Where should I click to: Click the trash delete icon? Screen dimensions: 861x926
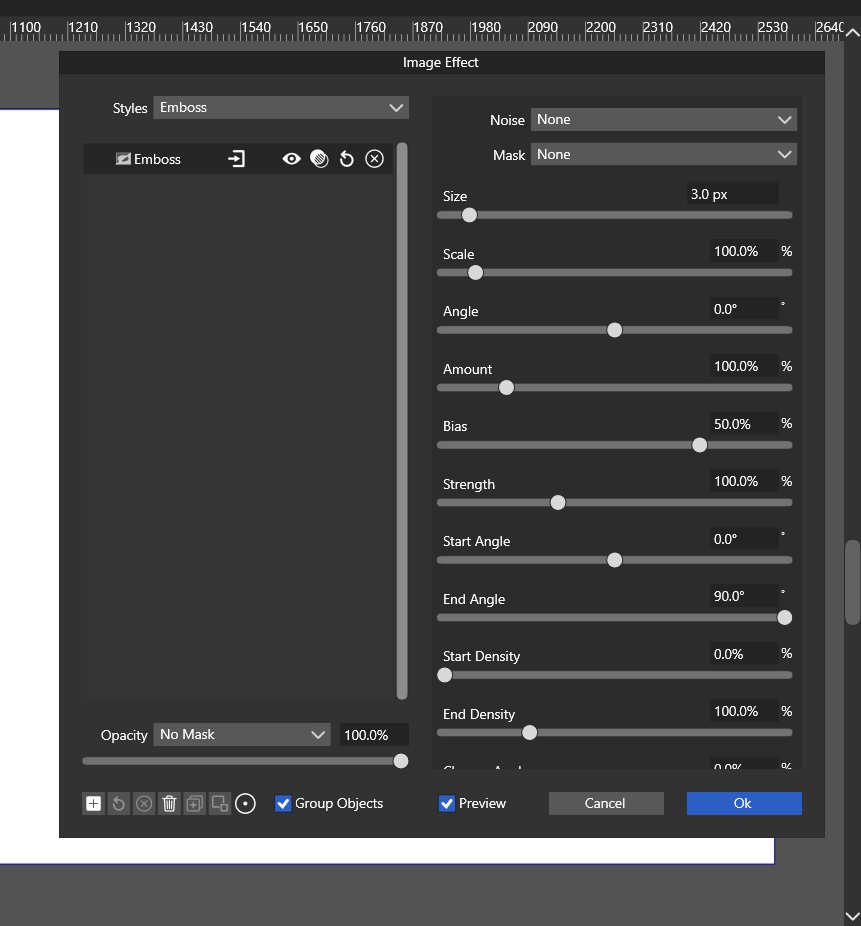170,803
